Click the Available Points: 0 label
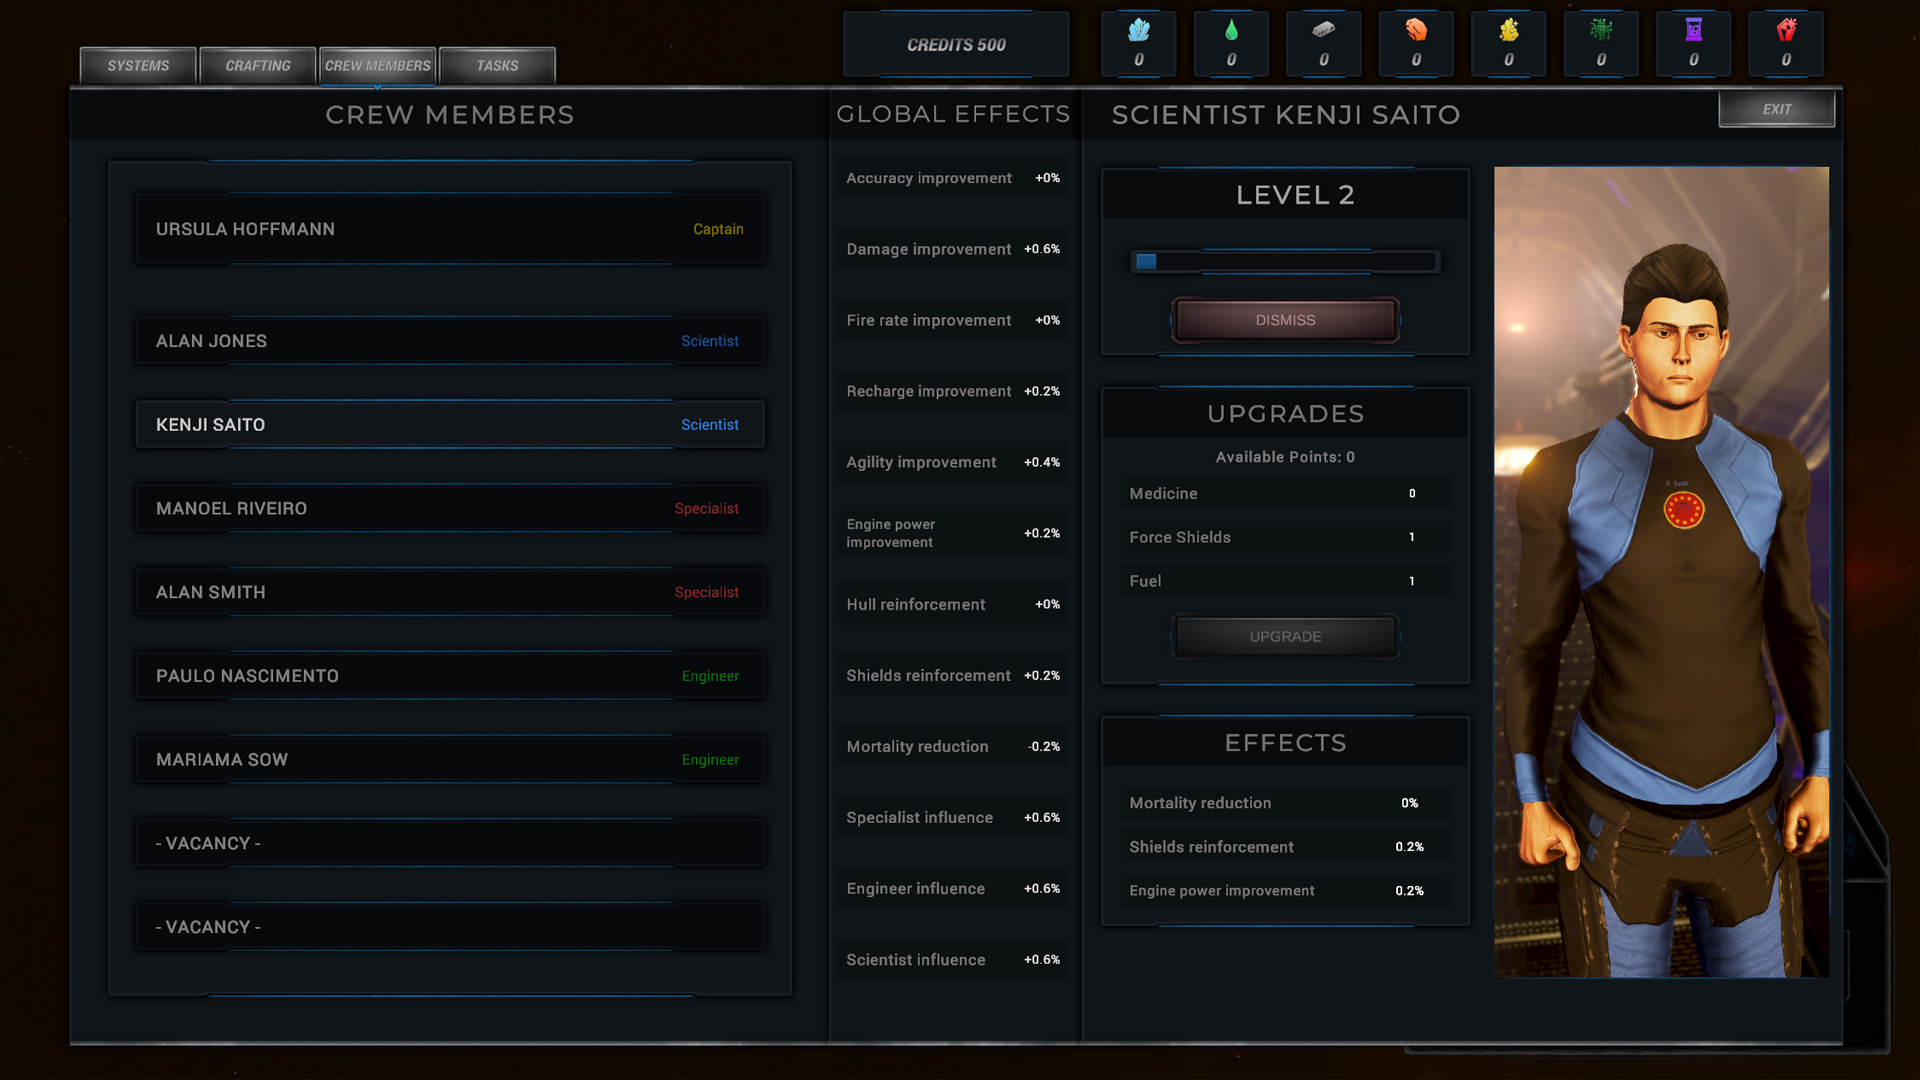Screen dimensions: 1920x1080 click(1285, 457)
